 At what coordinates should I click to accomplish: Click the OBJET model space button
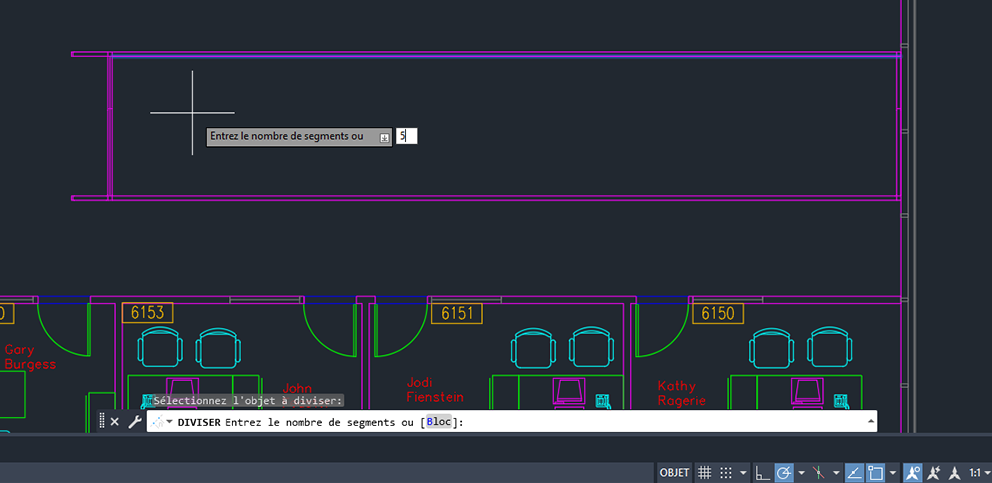click(674, 473)
